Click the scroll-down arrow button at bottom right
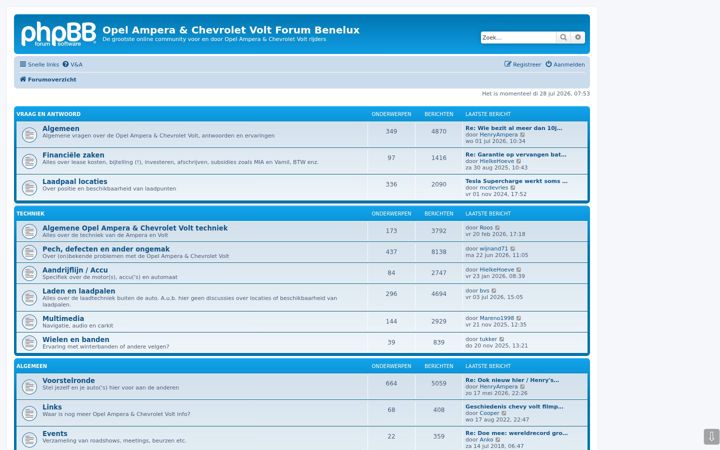Viewport: 720px width, 450px height. pos(711,436)
